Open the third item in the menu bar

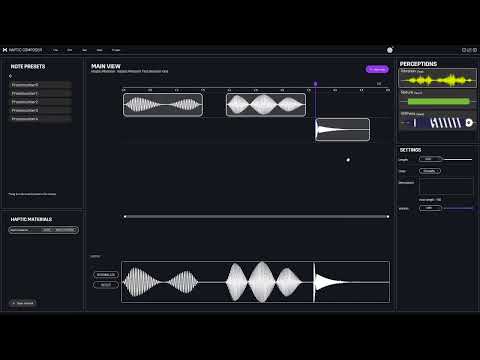(x=85, y=50)
